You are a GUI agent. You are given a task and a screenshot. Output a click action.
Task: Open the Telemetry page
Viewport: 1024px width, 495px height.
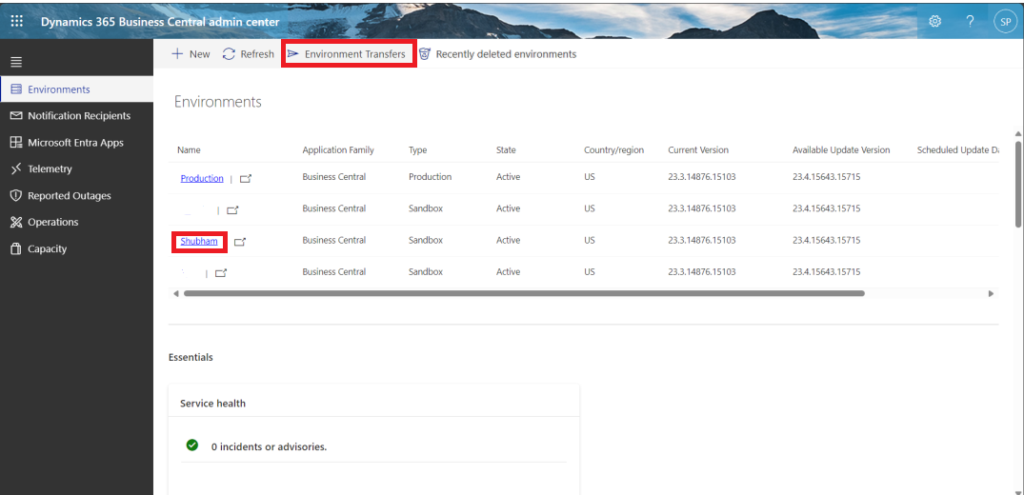pos(76,168)
